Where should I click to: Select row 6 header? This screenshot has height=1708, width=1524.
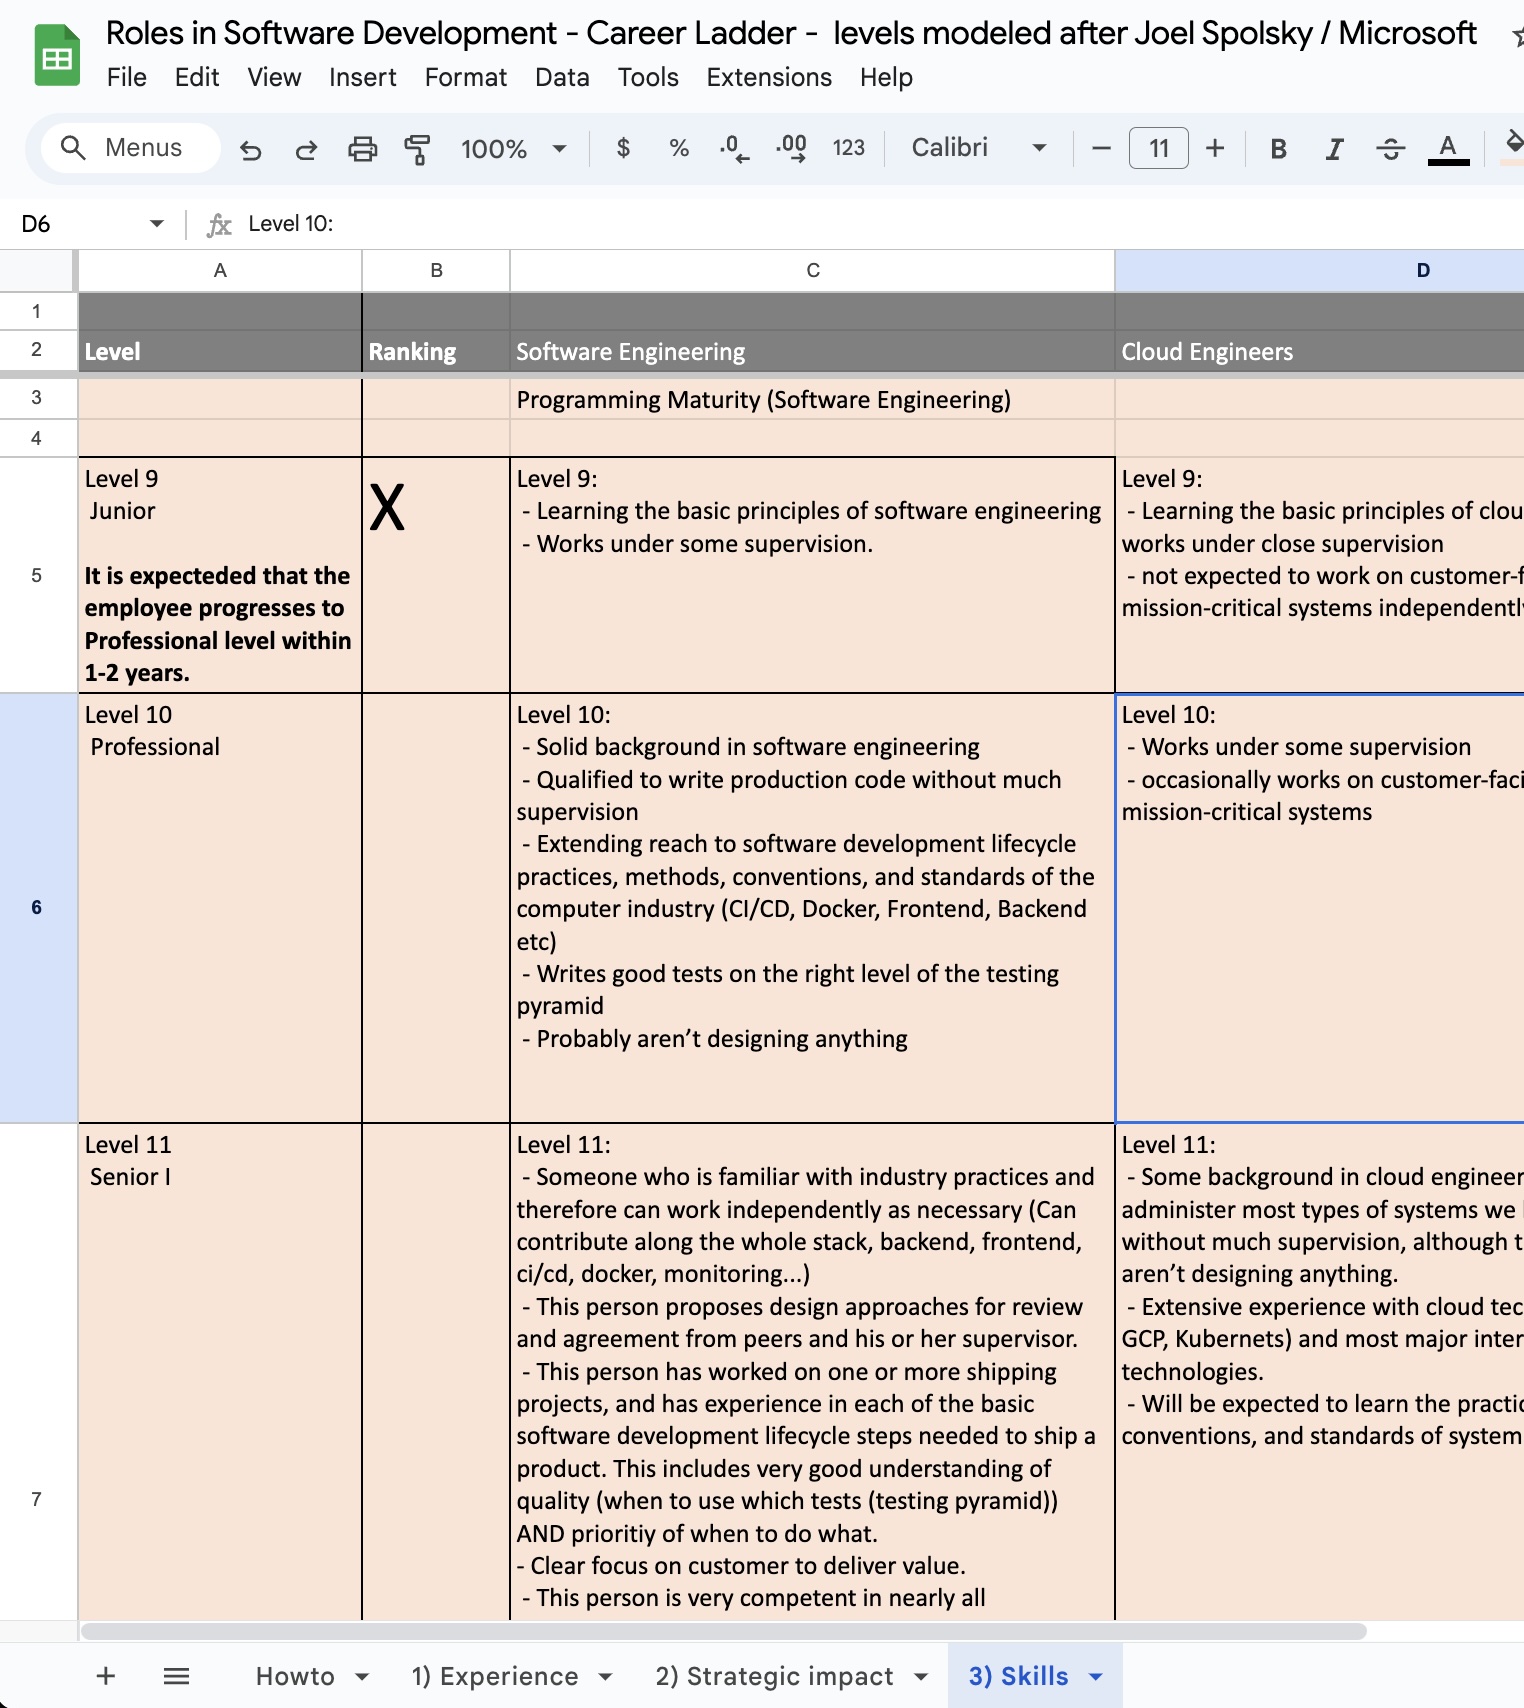coord(37,907)
